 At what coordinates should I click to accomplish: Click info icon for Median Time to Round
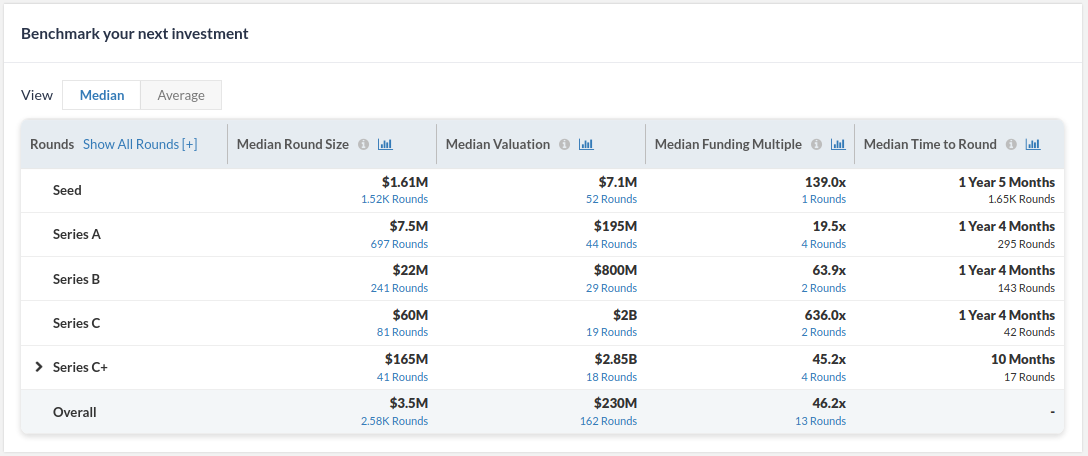(1011, 144)
